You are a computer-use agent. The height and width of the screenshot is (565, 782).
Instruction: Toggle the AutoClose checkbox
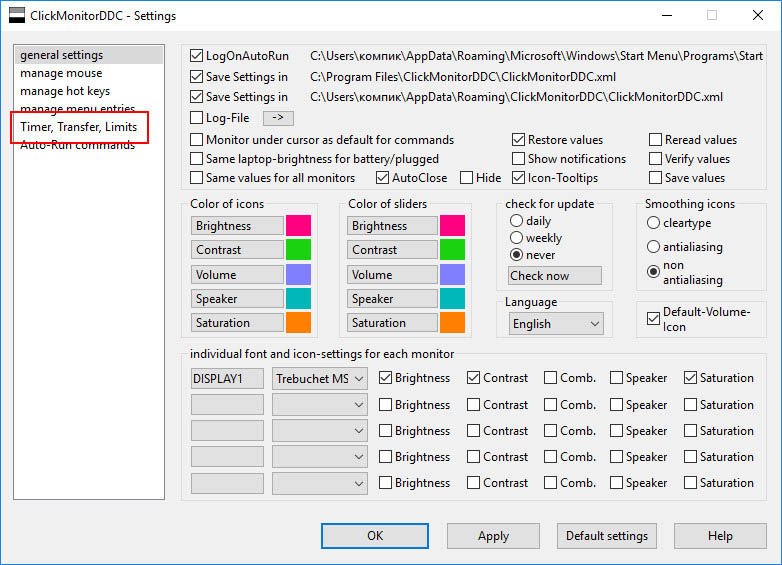[x=383, y=178]
